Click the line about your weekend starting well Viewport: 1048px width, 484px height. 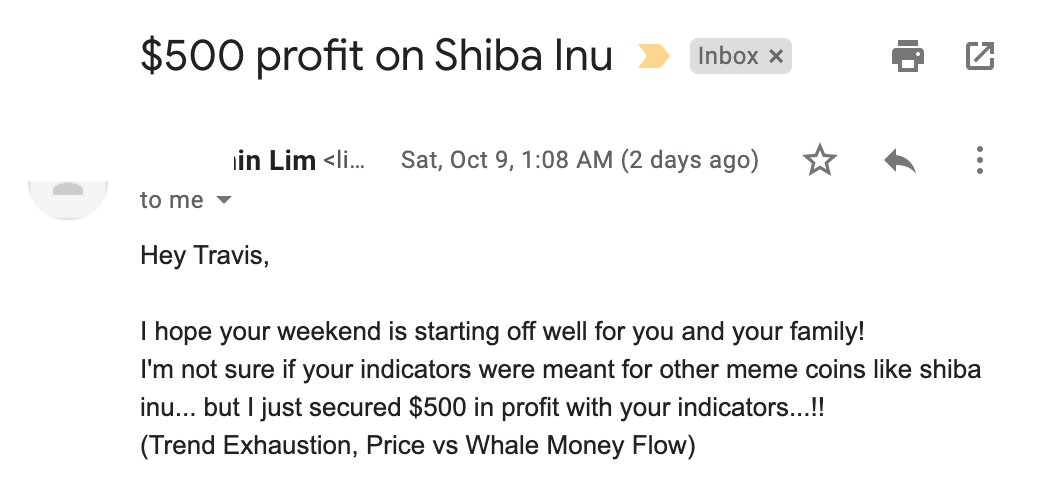click(502, 332)
